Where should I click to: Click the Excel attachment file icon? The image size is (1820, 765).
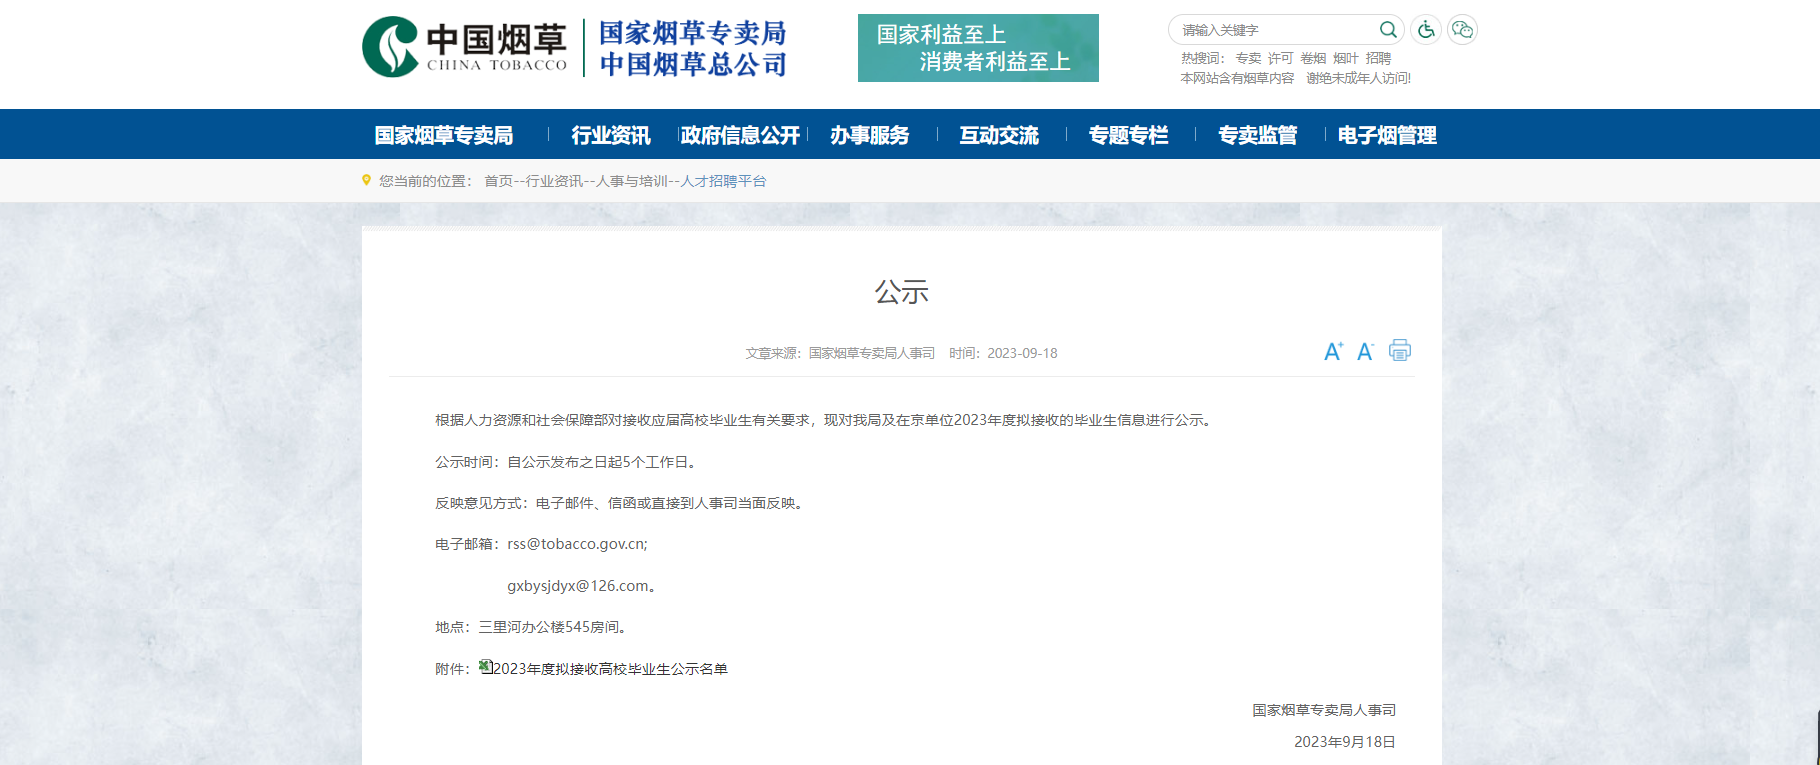[485, 667]
